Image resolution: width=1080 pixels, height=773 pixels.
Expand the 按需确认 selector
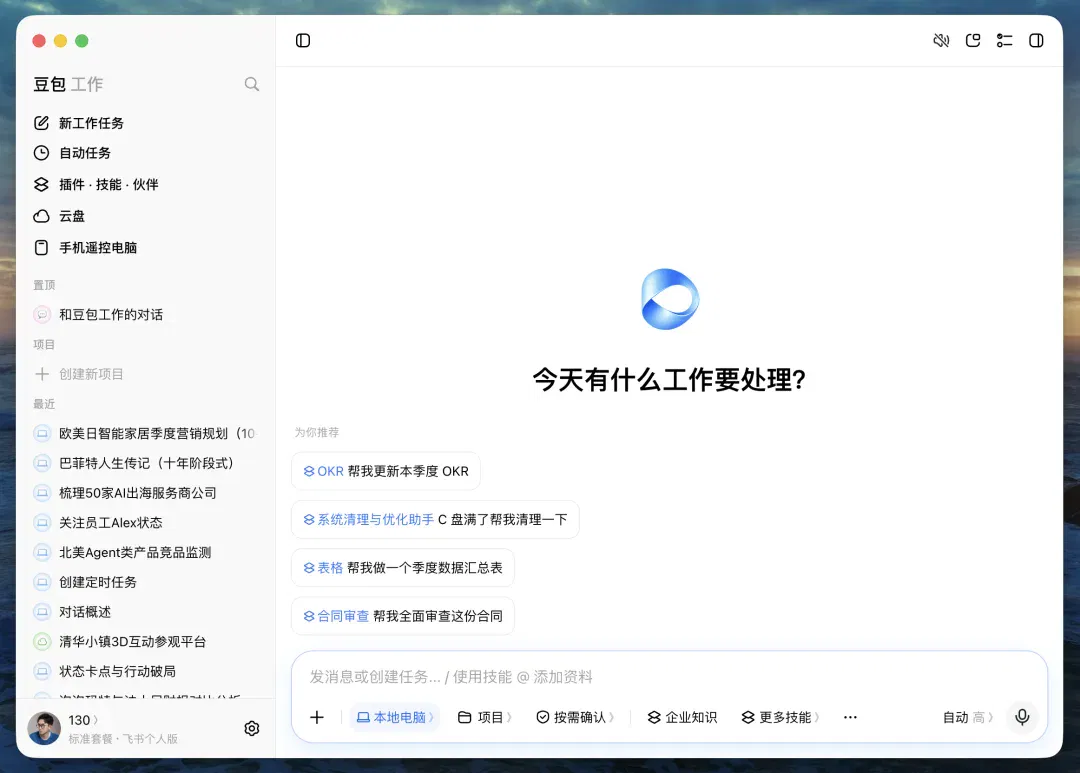point(575,717)
